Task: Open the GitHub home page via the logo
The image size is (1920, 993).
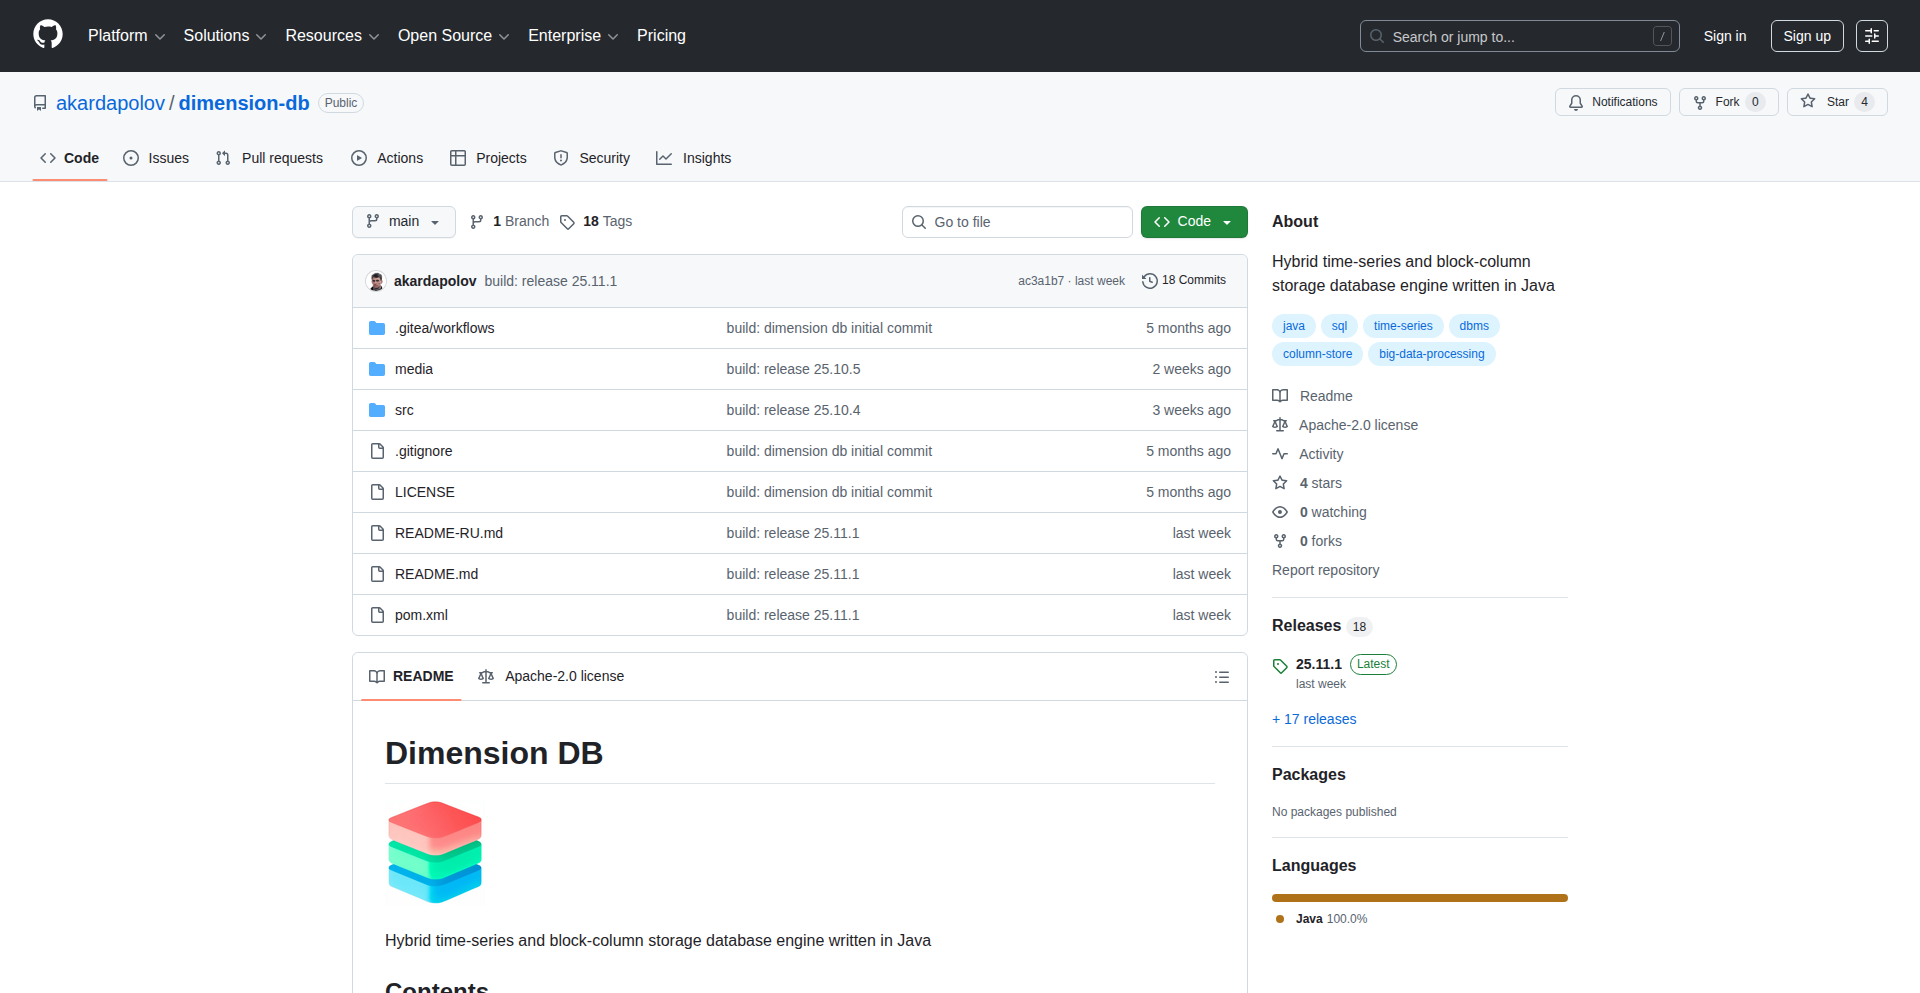Action: click(x=46, y=35)
